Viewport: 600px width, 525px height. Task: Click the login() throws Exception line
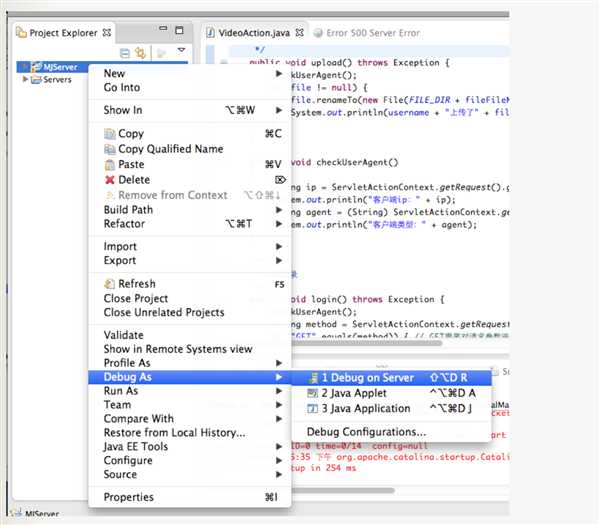point(367,299)
